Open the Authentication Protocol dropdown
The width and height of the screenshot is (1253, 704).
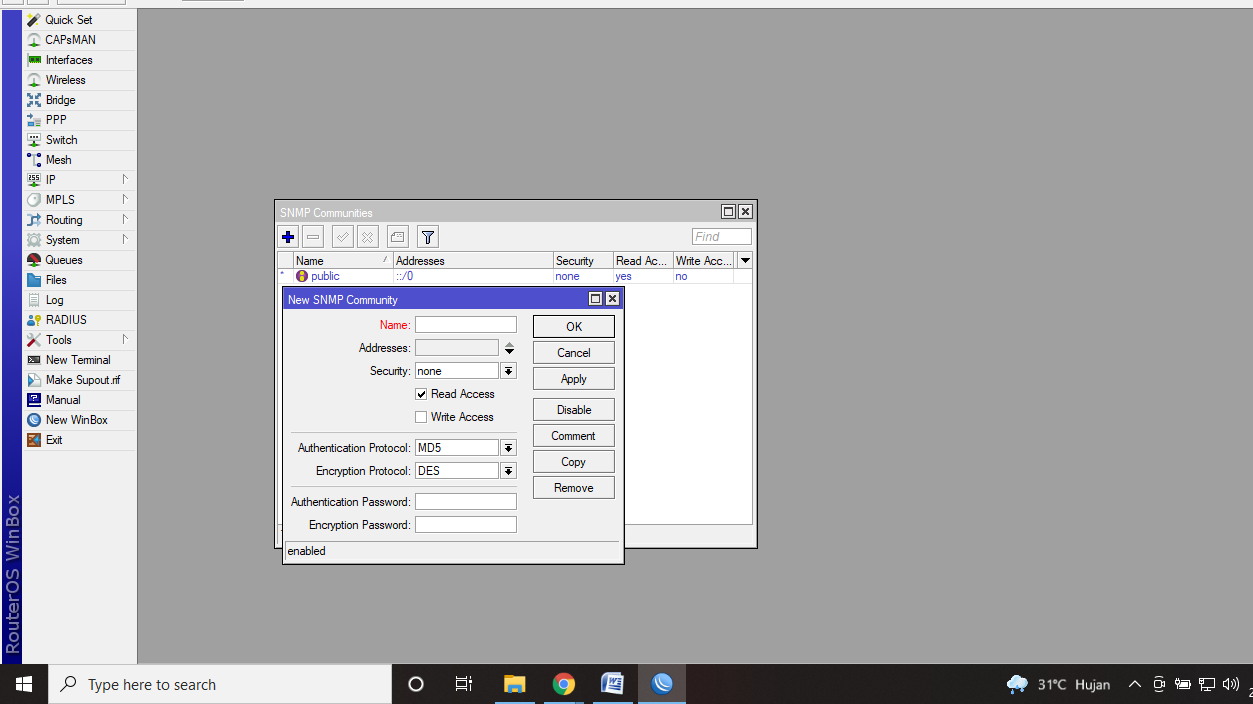click(508, 448)
